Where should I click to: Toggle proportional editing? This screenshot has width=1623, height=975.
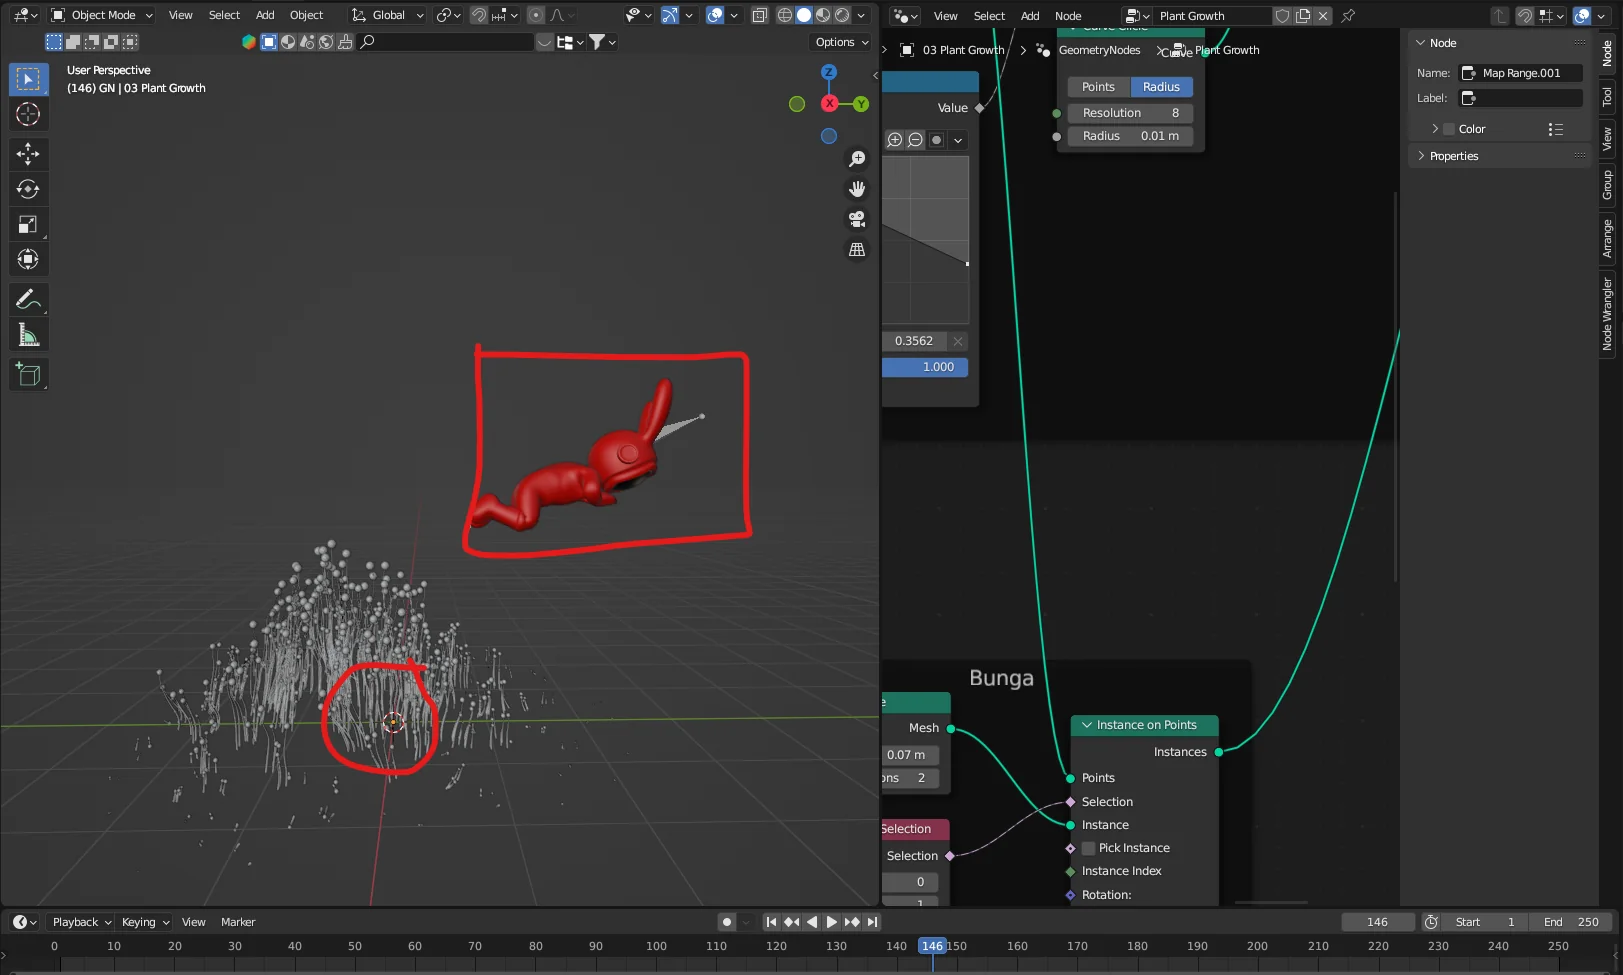tap(536, 15)
